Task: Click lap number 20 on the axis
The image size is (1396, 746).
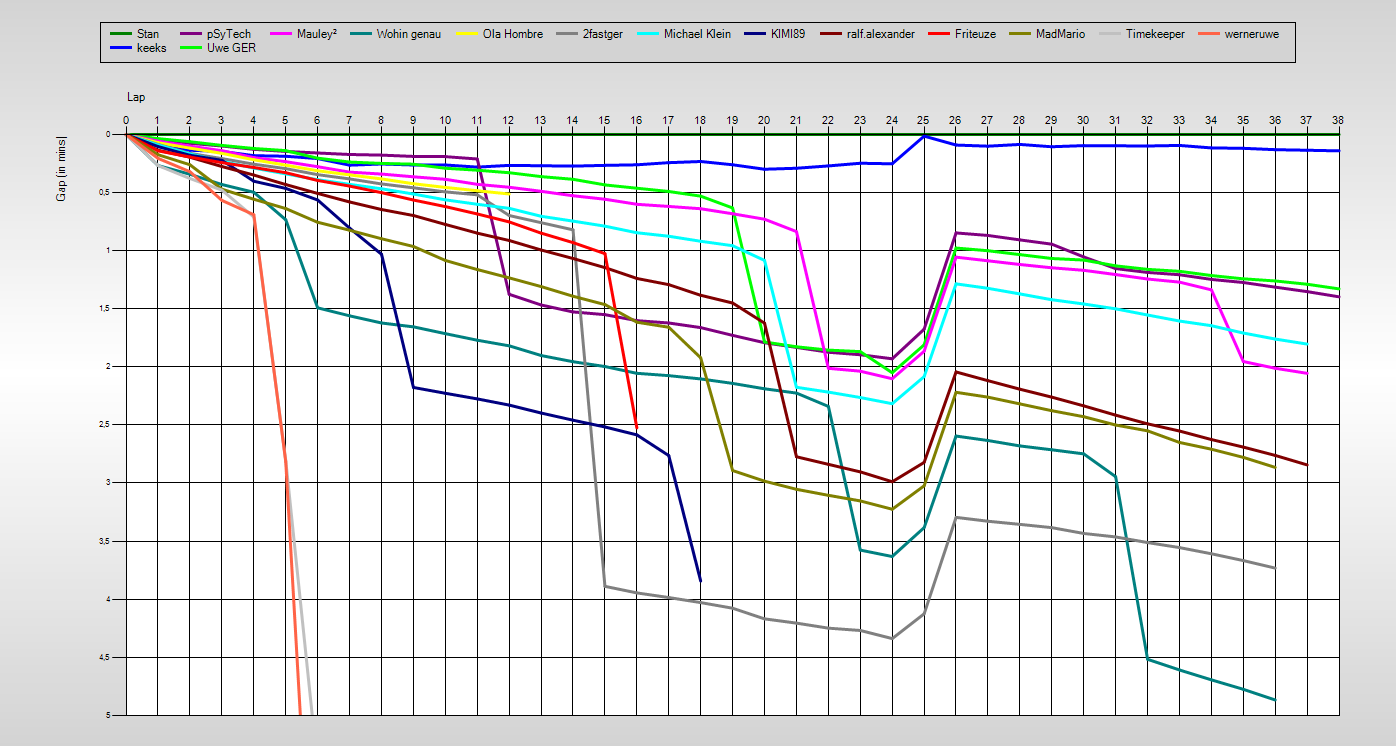Action: 764,121
